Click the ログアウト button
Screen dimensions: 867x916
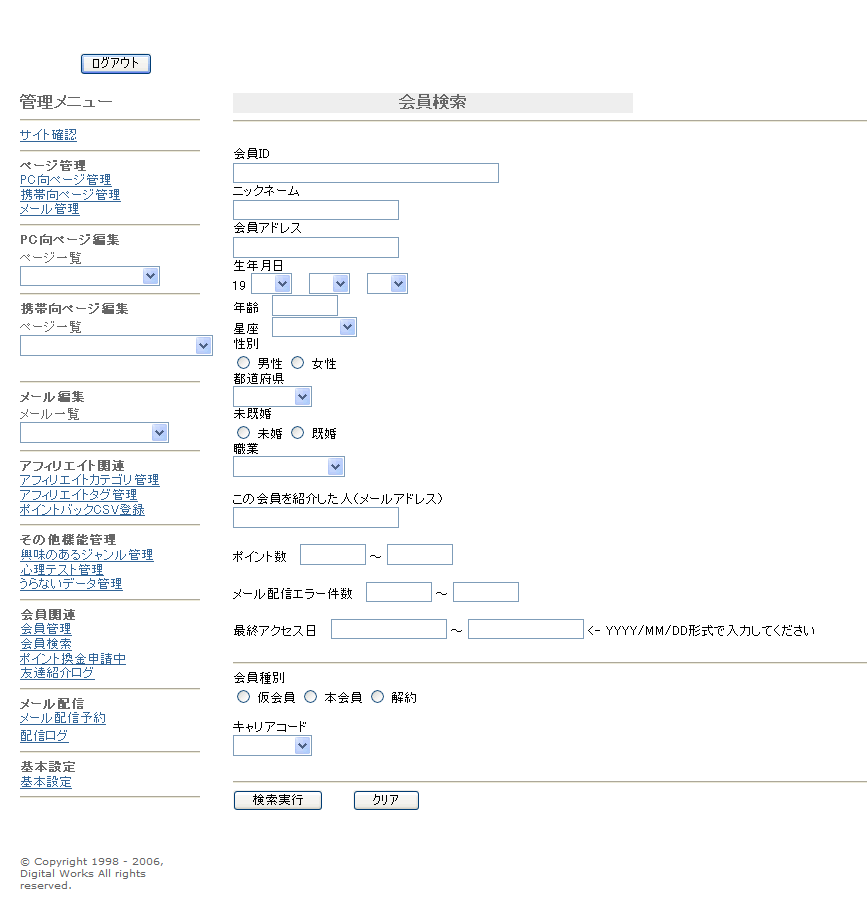(116, 64)
